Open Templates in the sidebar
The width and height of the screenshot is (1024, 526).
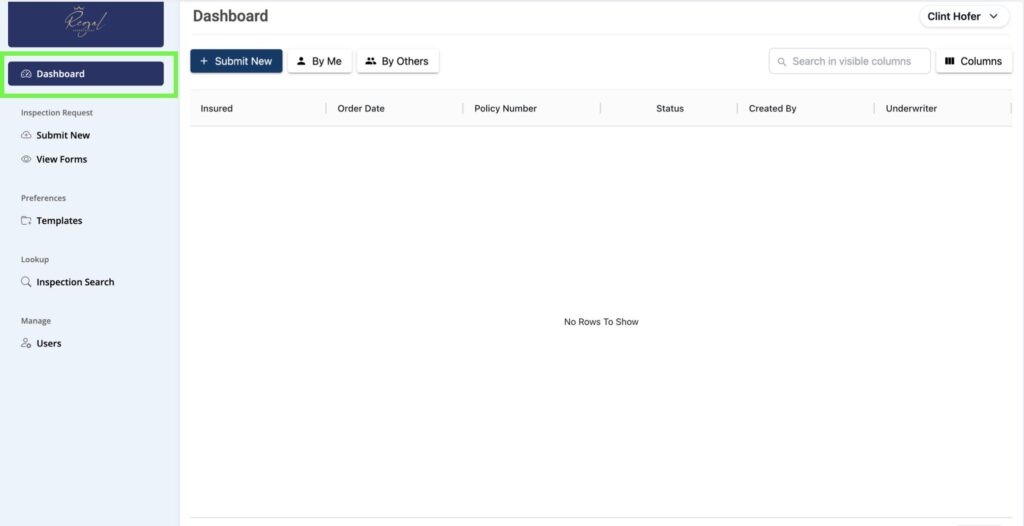tap(59, 221)
